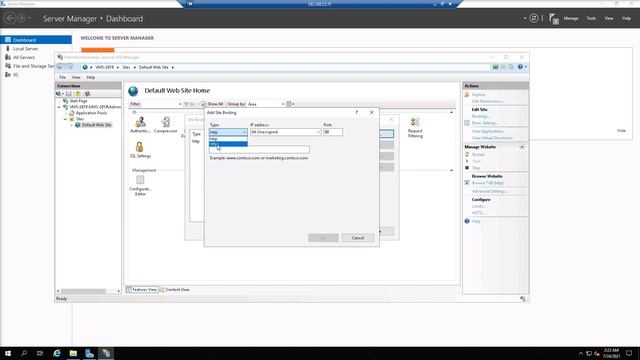Open the Request Filtering feature icon
The height and width of the screenshot is (360, 640).
415,127
